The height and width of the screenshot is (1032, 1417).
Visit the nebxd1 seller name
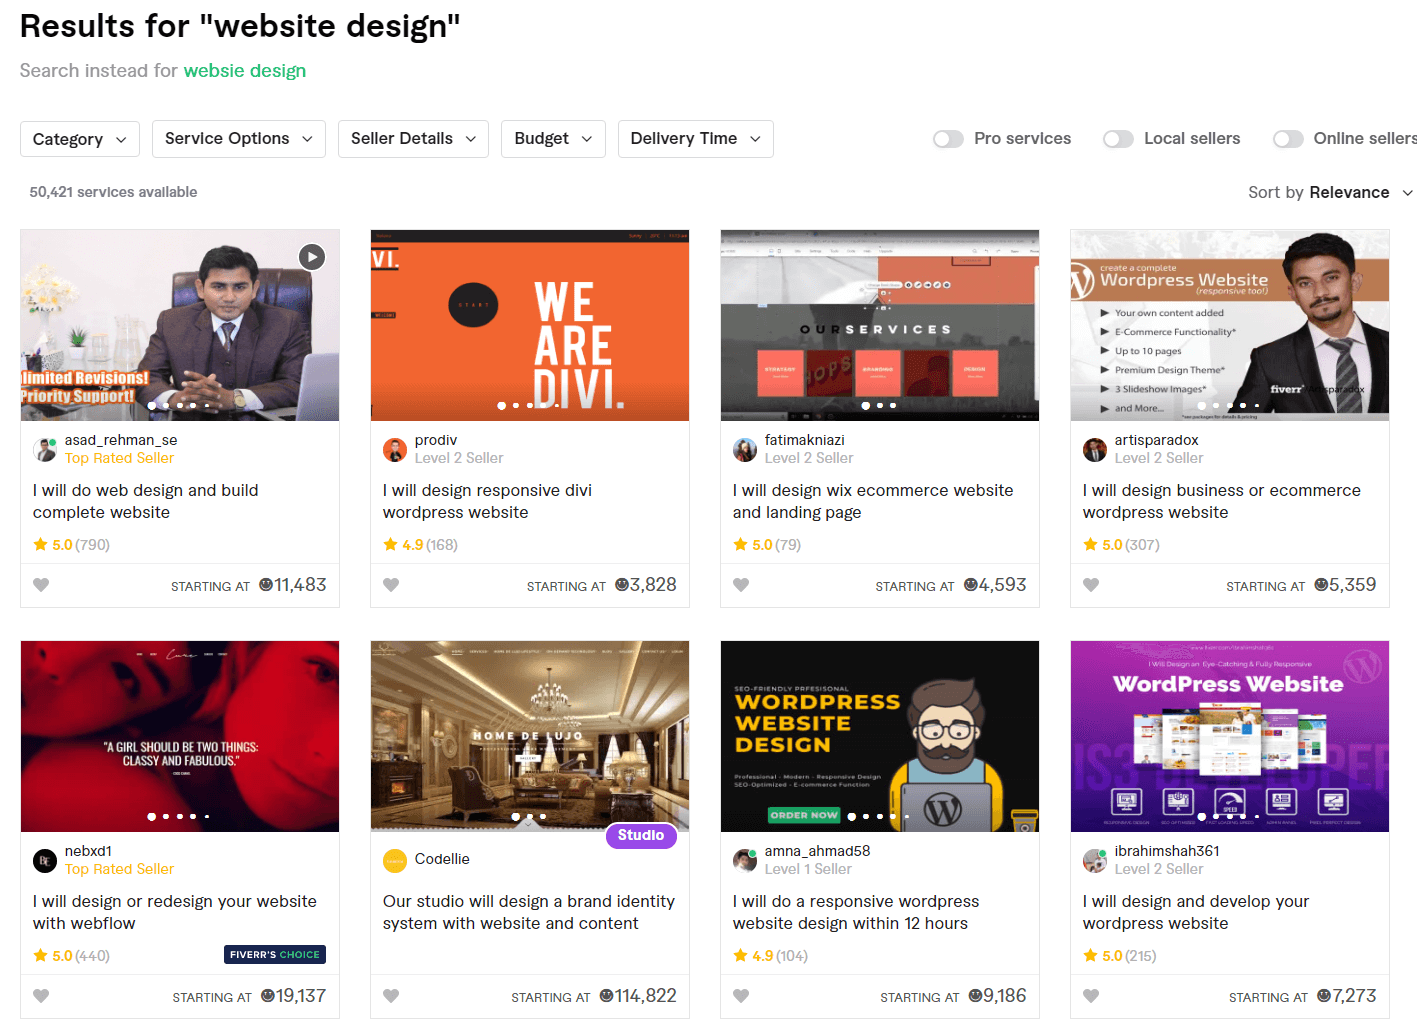(x=89, y=851)
